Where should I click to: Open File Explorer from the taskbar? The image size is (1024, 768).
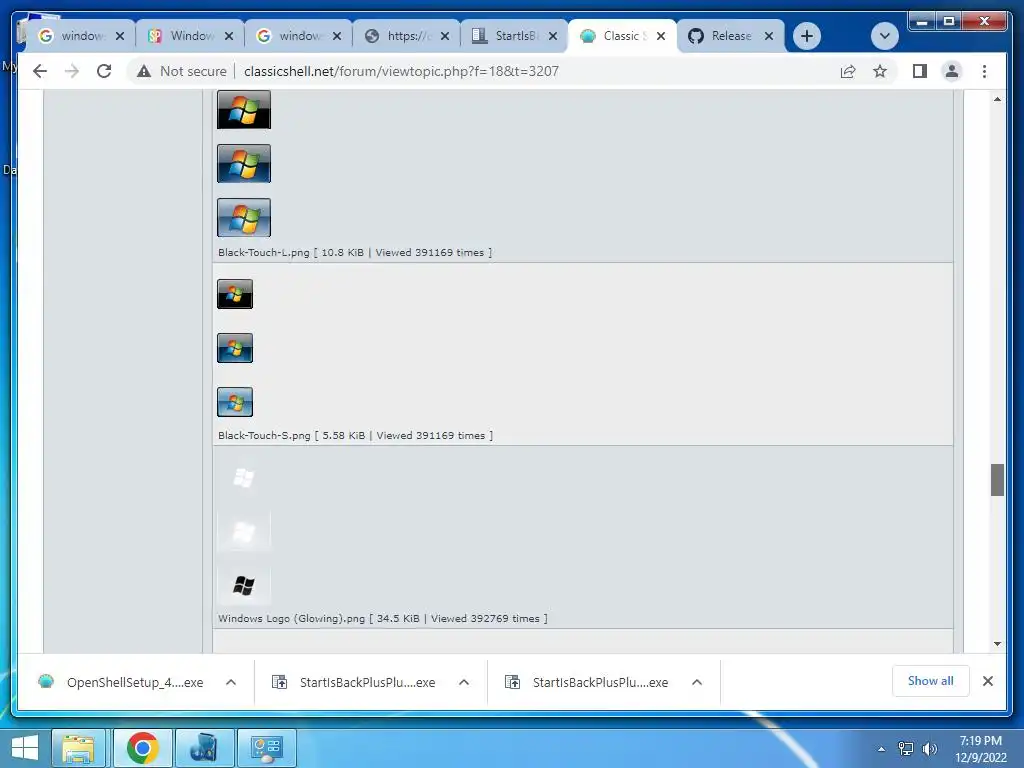pos(78,748)
